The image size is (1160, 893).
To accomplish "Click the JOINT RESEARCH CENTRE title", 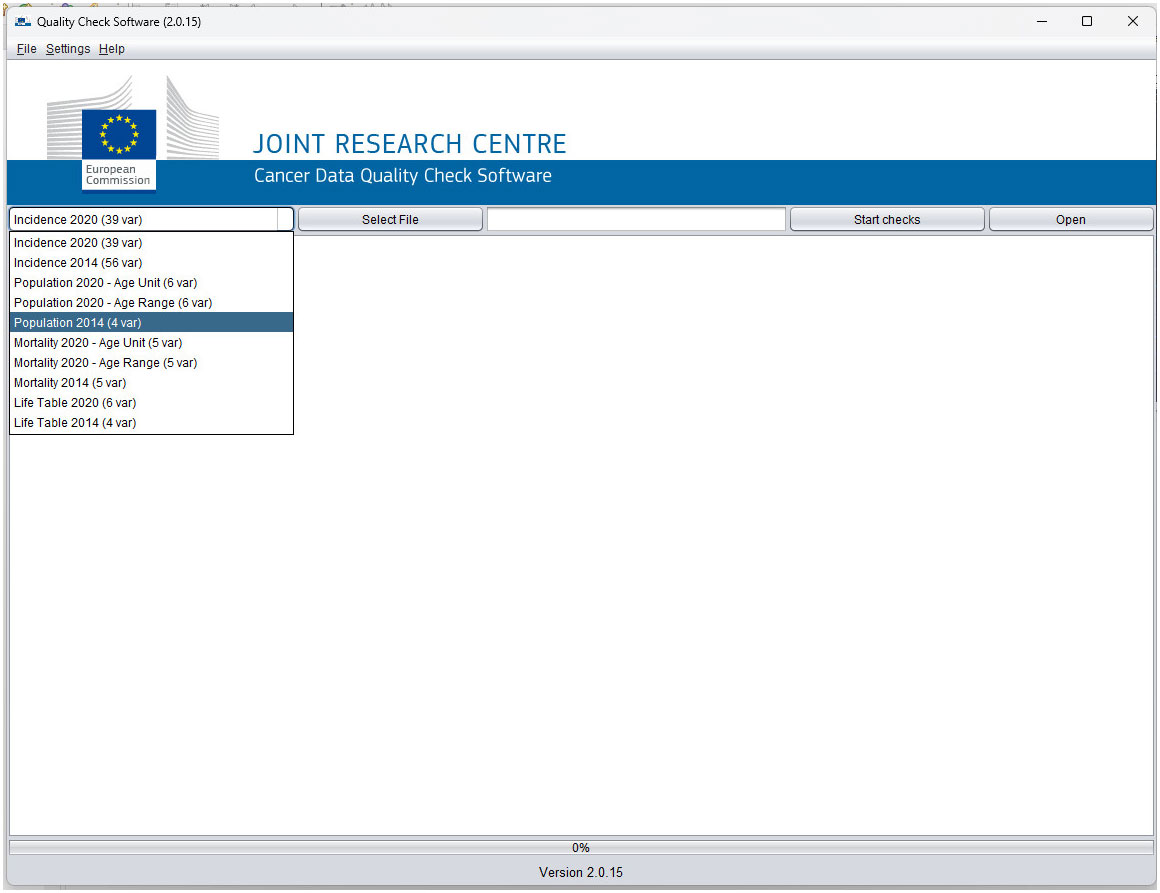I will 410,144.
